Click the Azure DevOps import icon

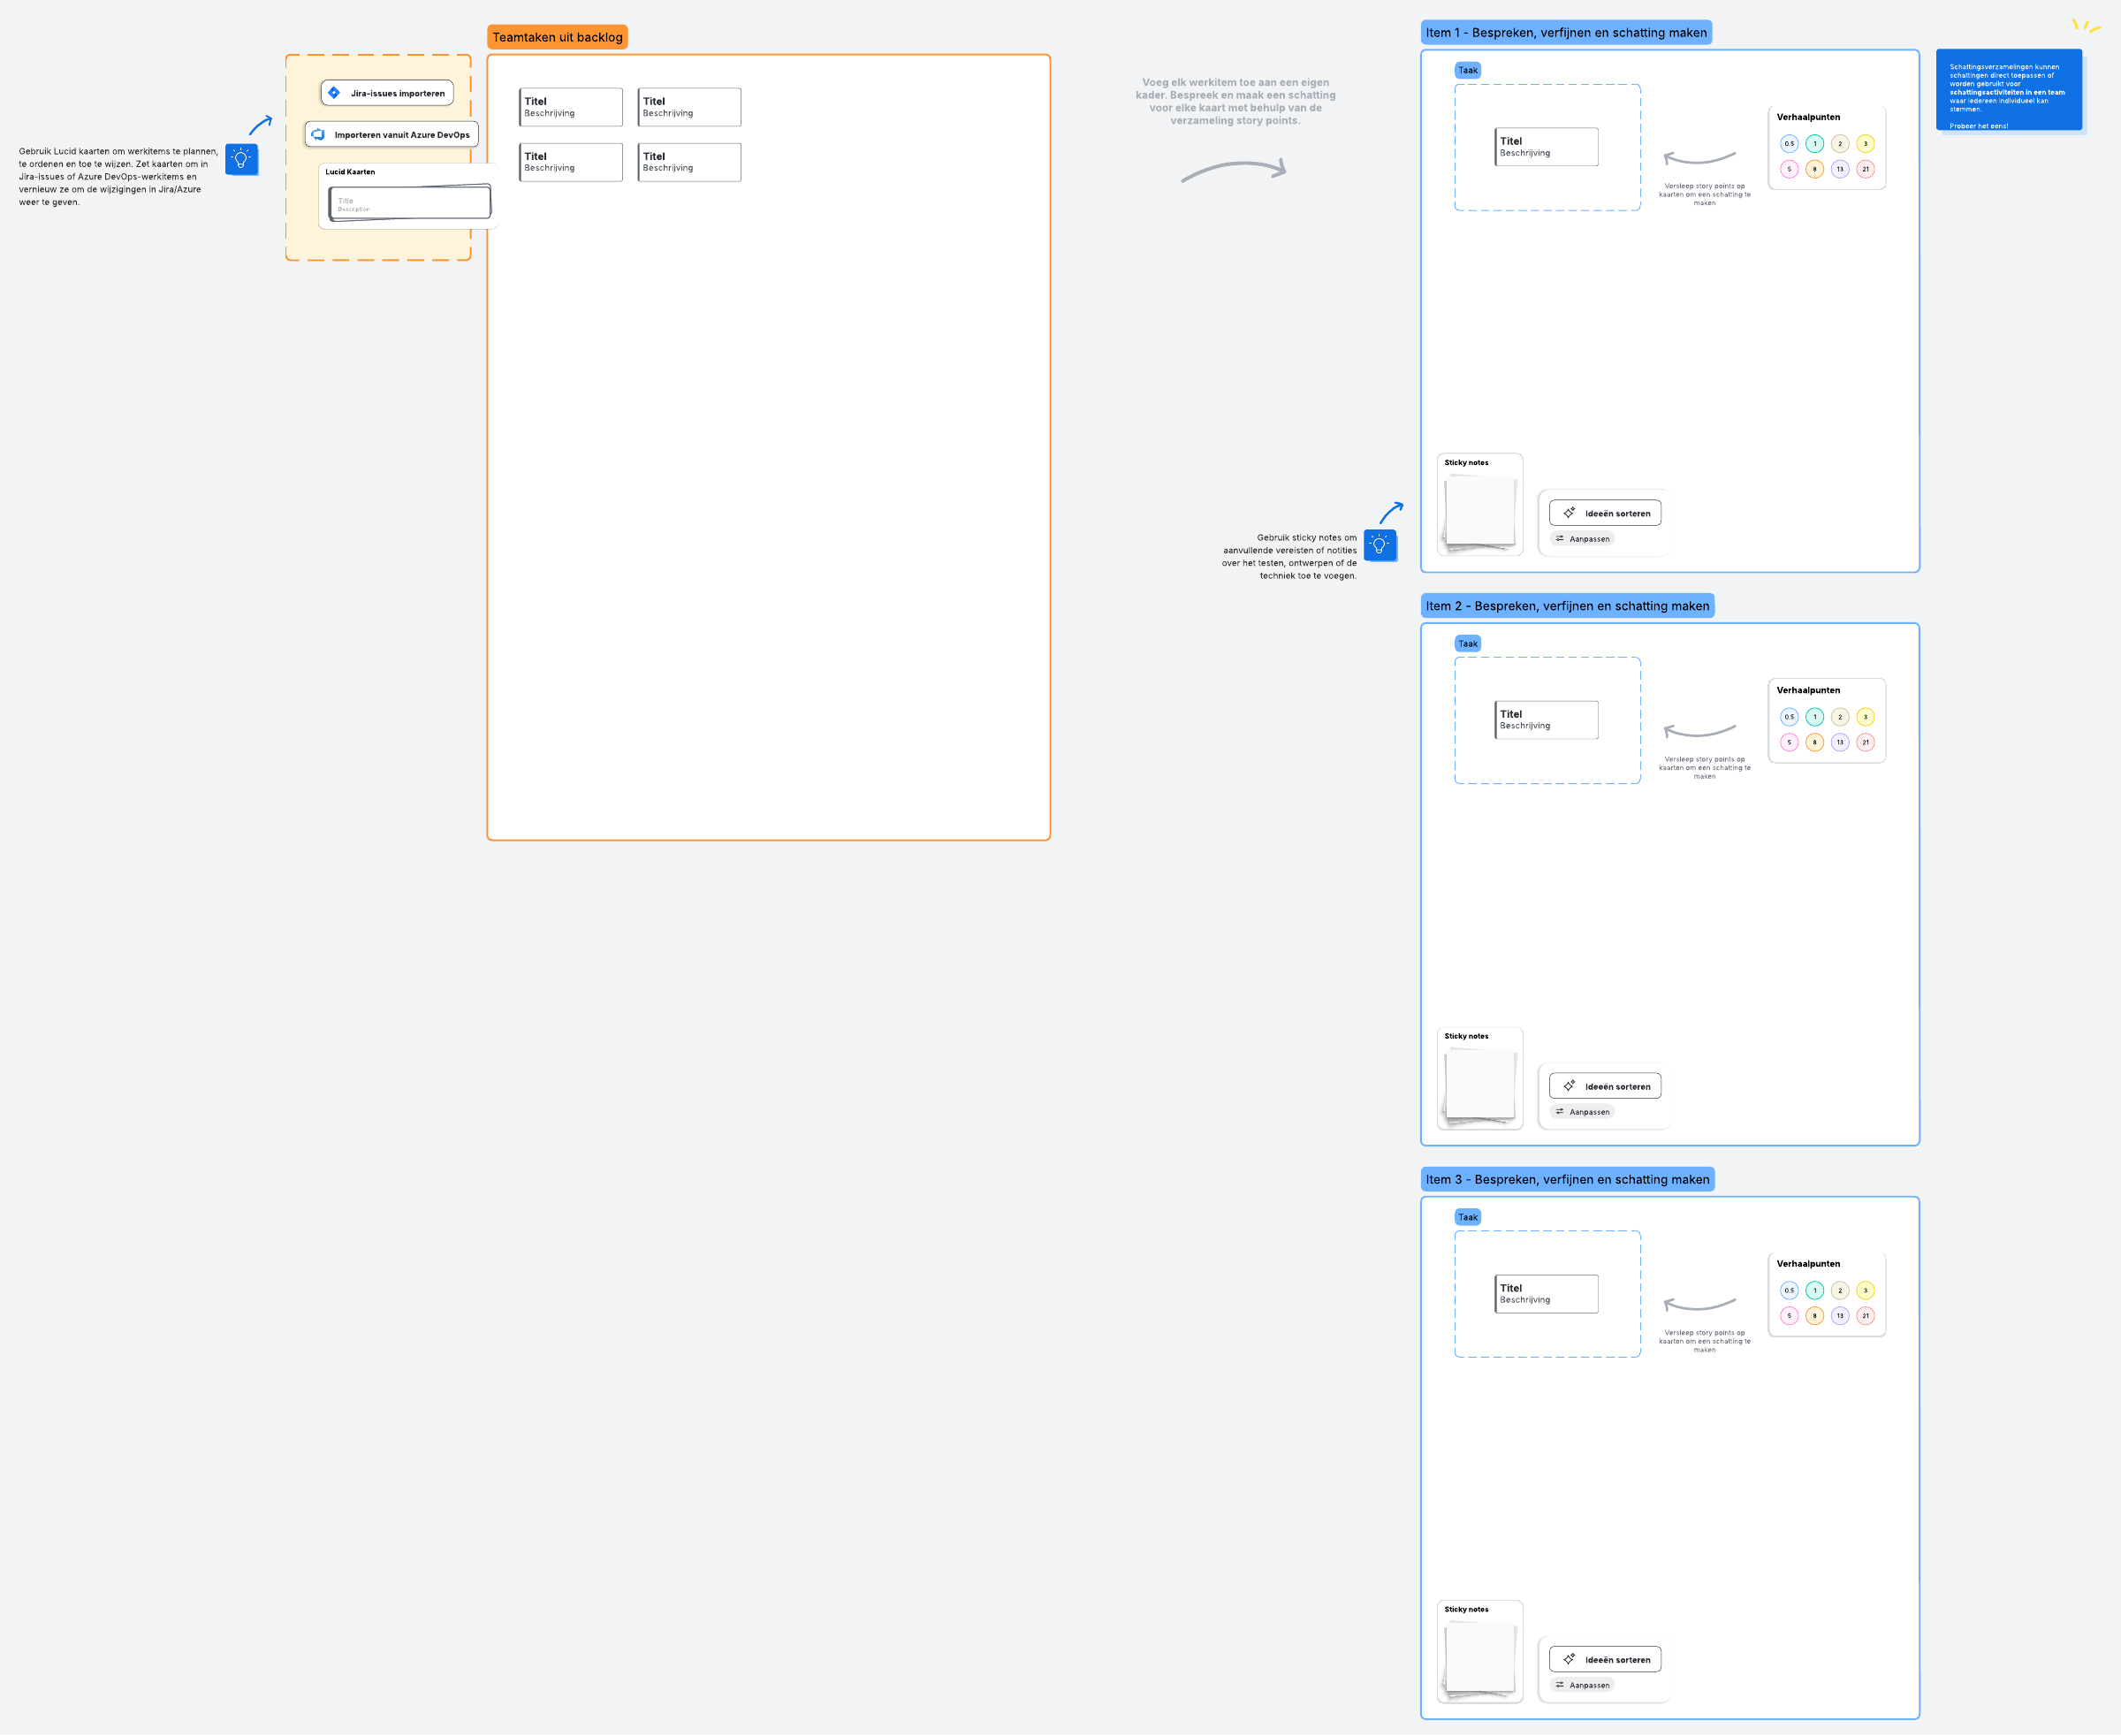tap(318, 134)
